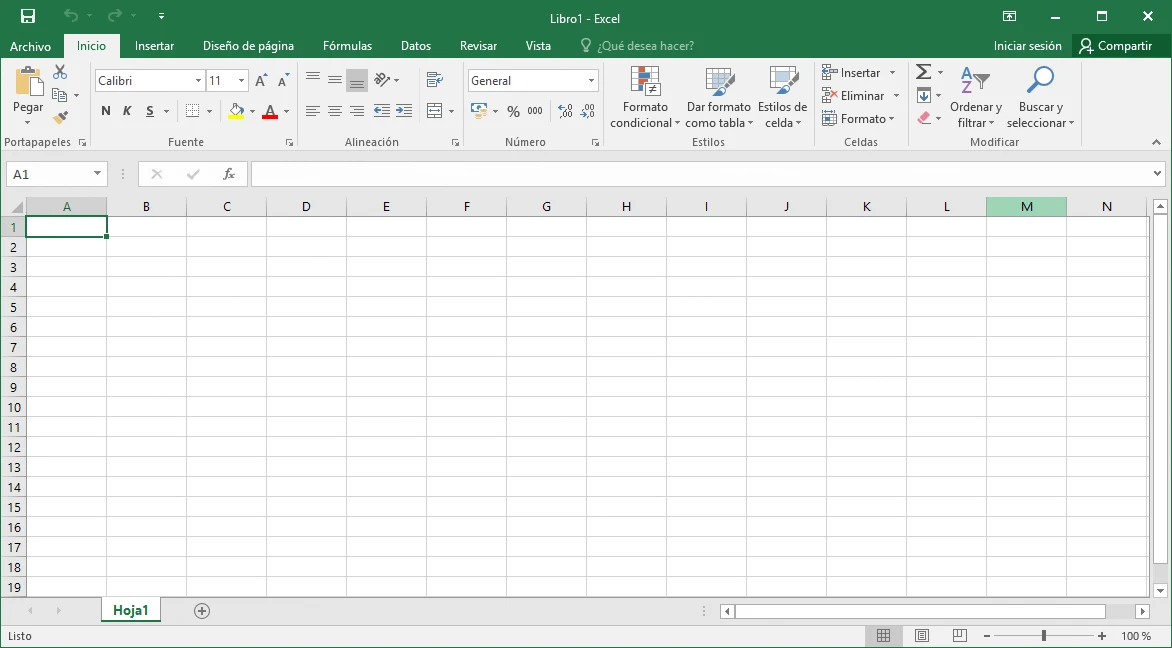Select the Format Painter brush icon
Screen dimensions: 1172x648
coord(60,118)
